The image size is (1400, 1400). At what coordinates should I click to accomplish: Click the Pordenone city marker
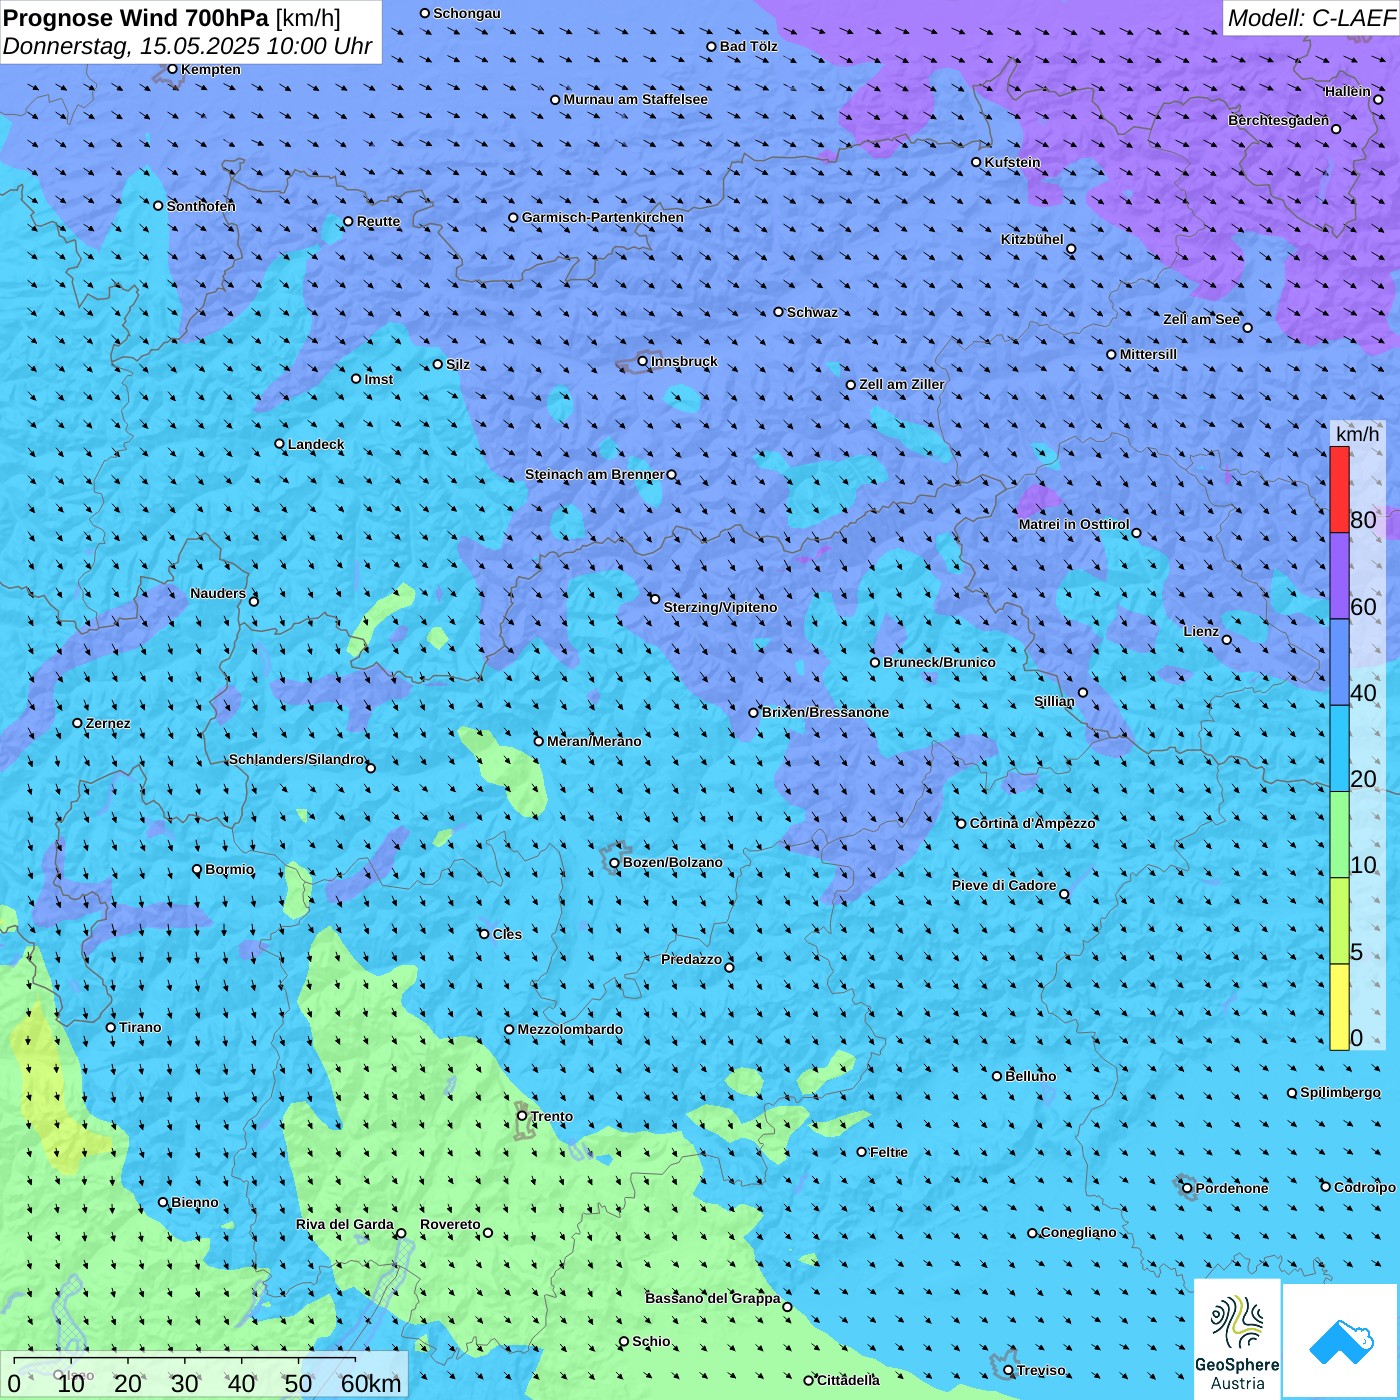click(x=1188, y=1188)
